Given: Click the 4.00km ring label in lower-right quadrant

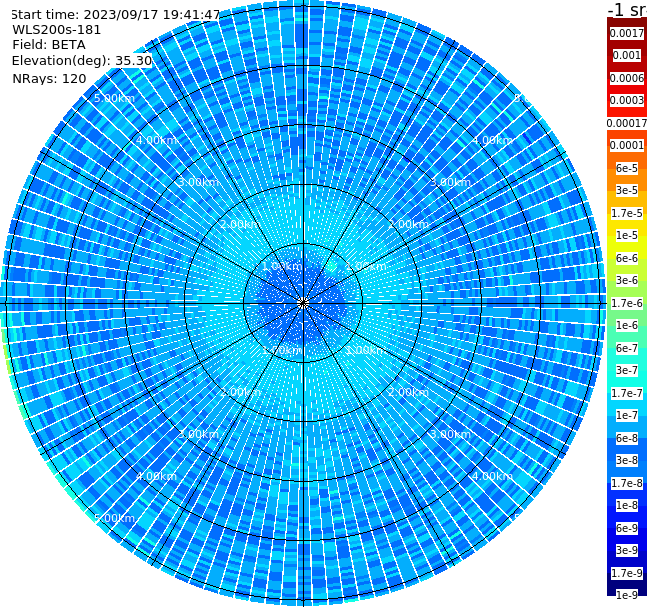Looking at the screenshot, I should click(x=492, y=476).
